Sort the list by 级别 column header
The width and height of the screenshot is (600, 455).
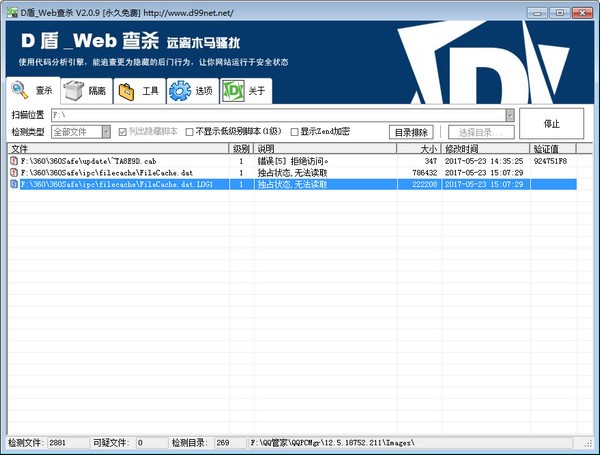point(240,148)
